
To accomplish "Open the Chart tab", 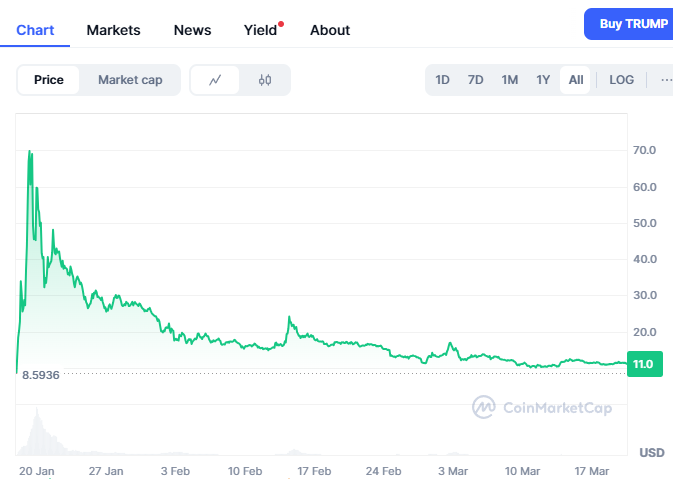I will click(35, 30).
